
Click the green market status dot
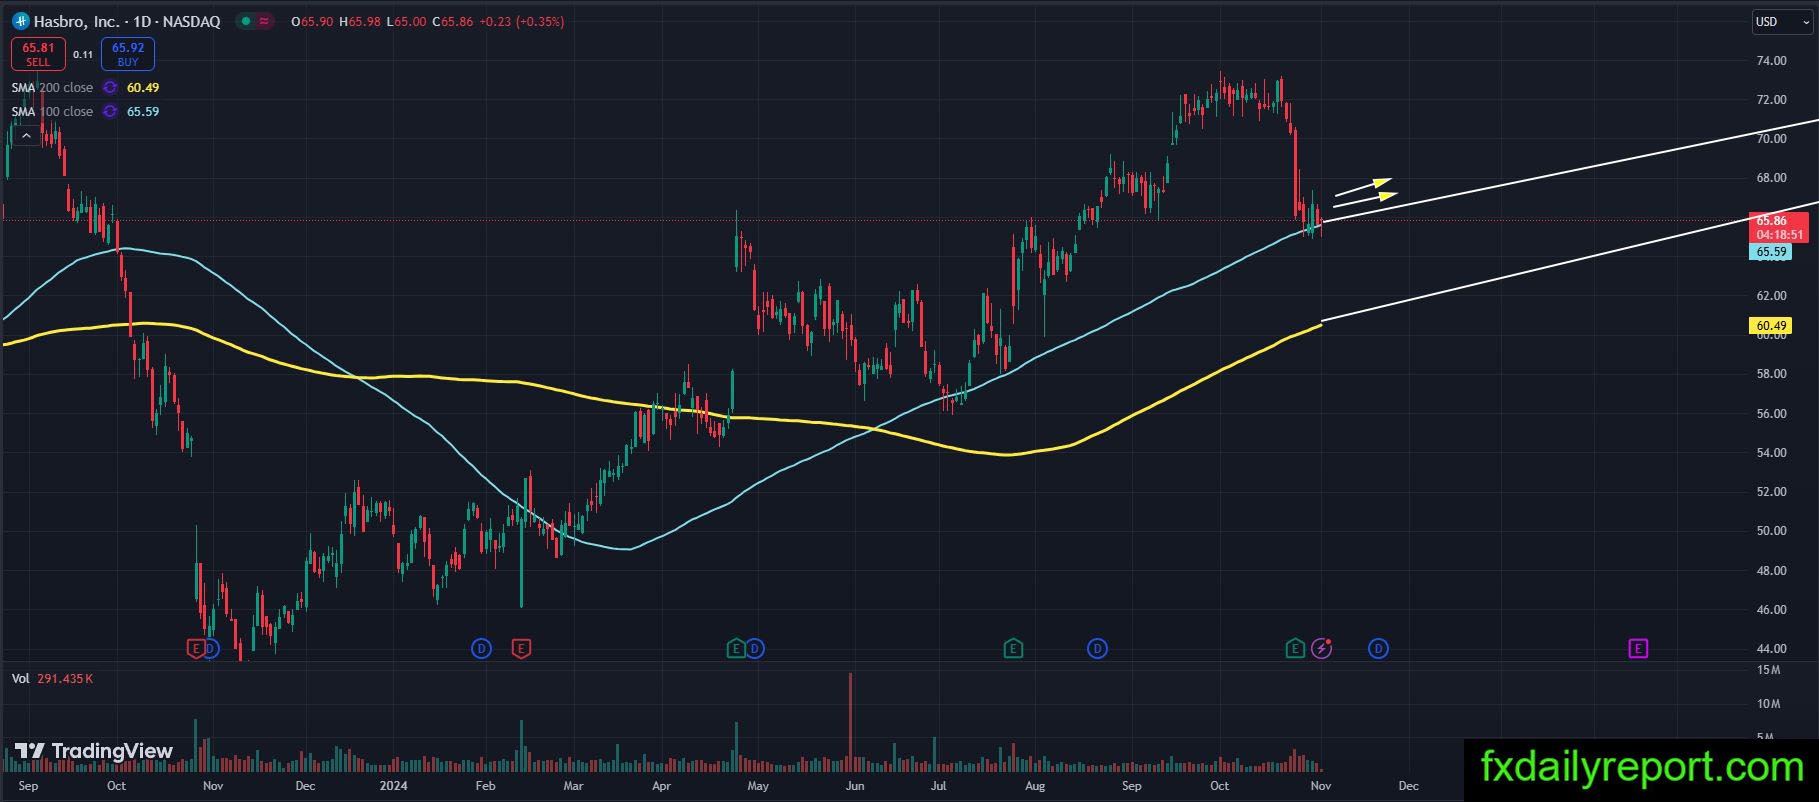pos(246,21)
